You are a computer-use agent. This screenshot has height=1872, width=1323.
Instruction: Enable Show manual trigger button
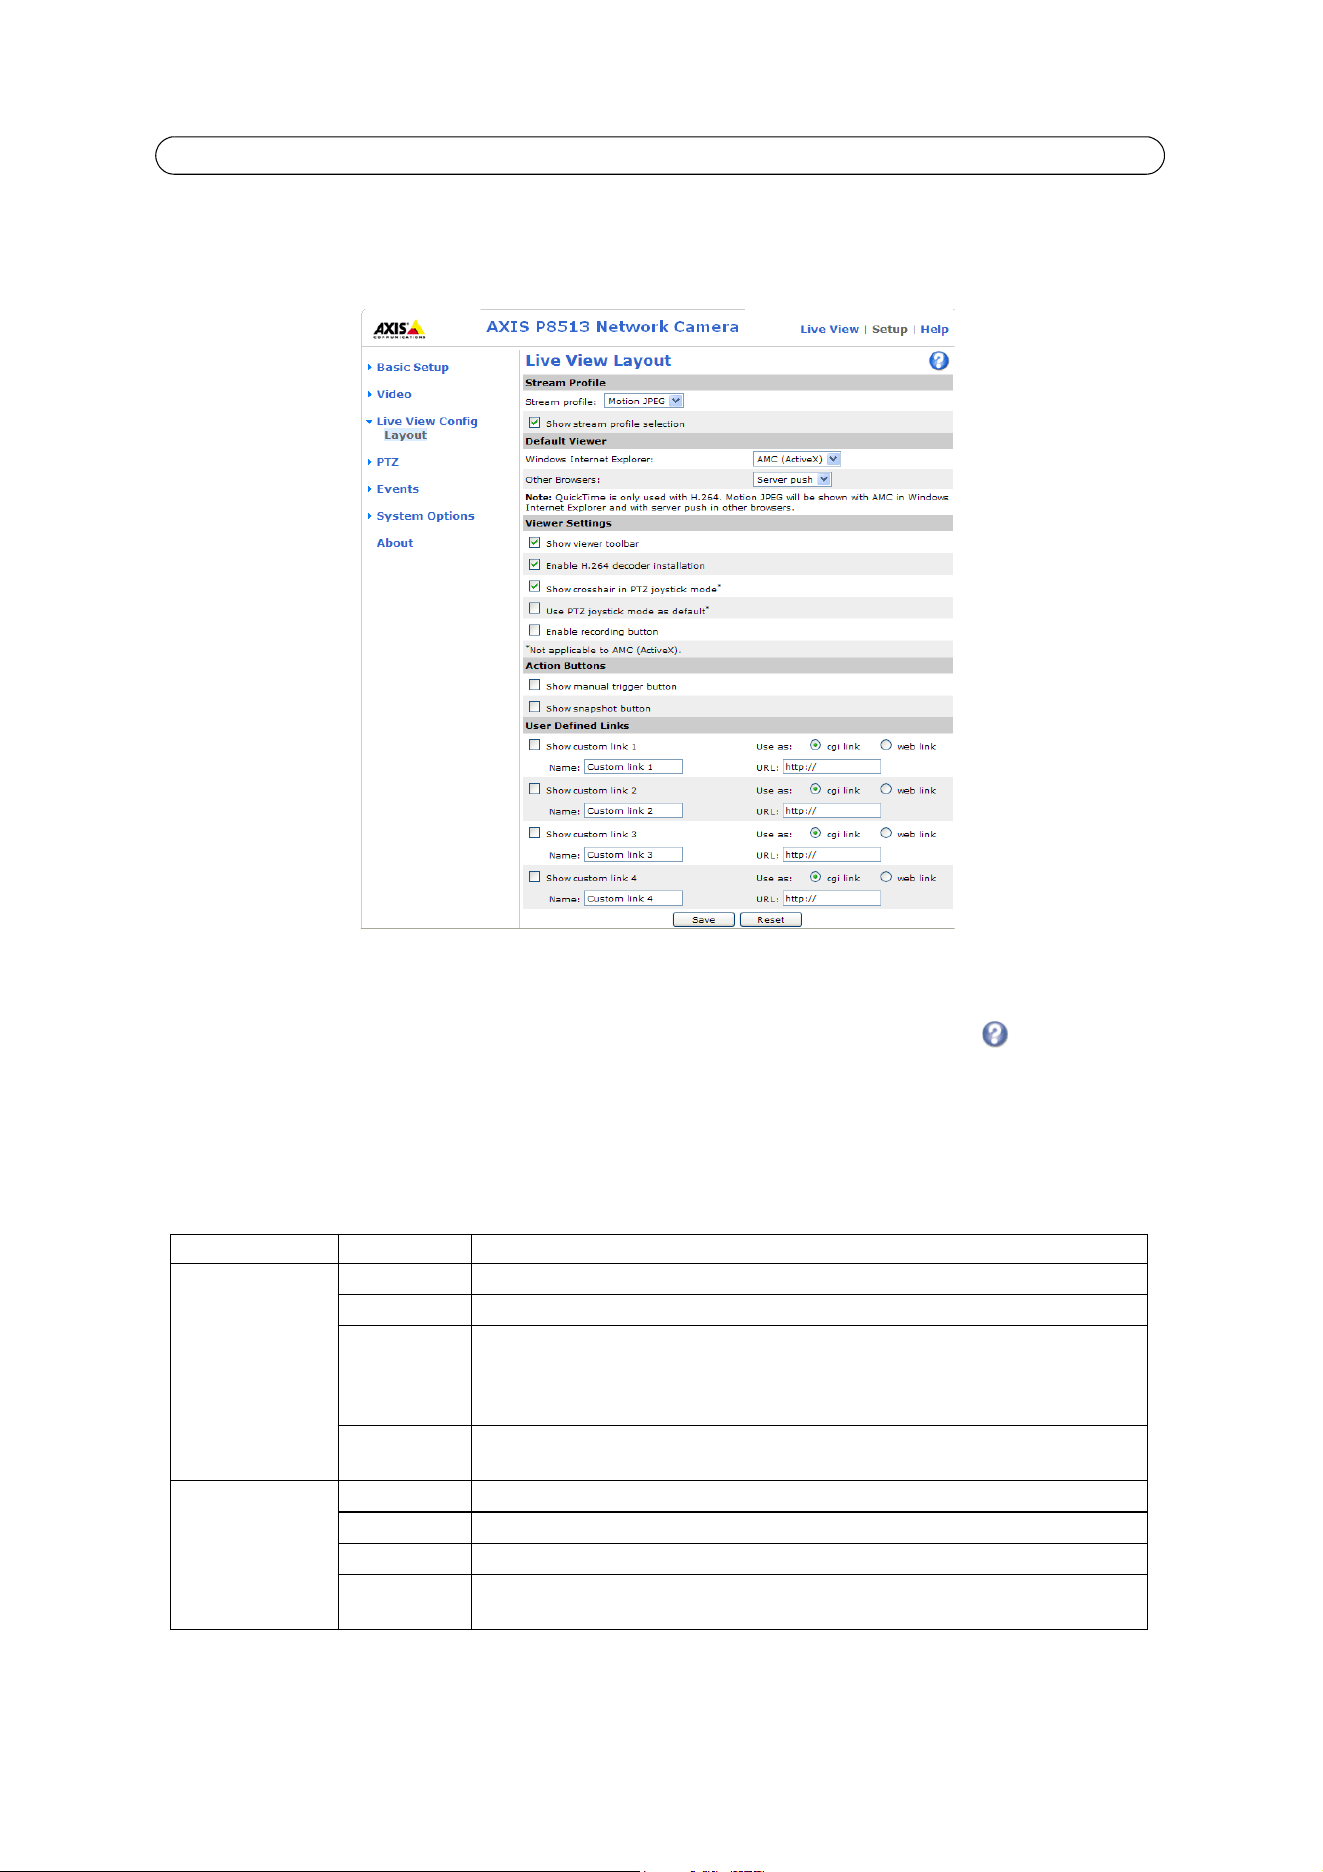535,686
